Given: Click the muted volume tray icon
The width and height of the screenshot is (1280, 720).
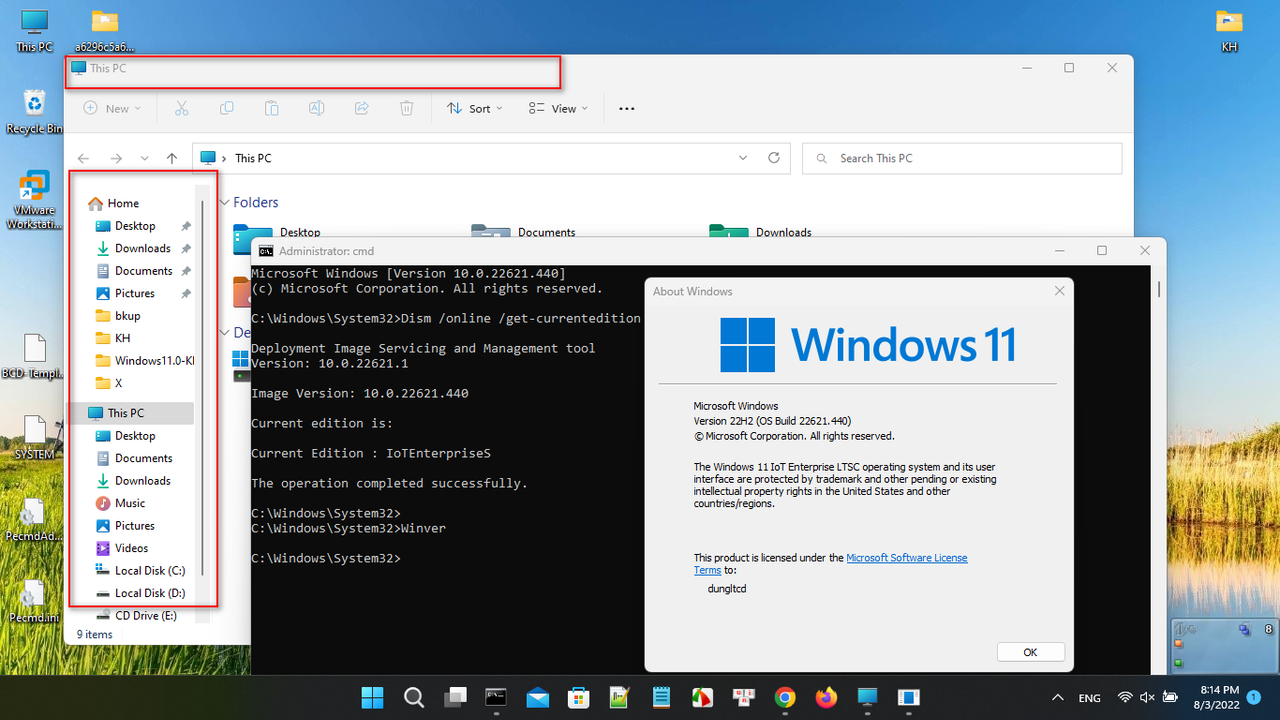Looking at the screenshot, I should pyautogui.click(x=1146, y=697).
